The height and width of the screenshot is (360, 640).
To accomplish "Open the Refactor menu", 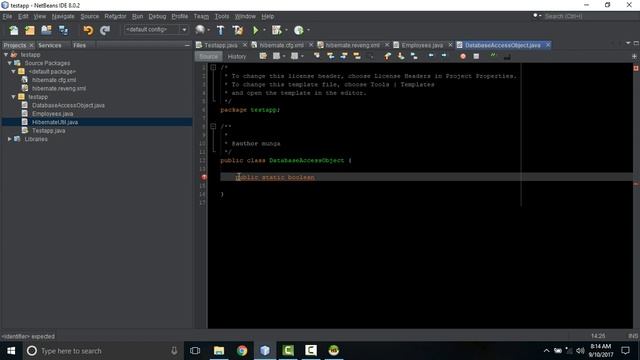I will [x=115, y=16].
